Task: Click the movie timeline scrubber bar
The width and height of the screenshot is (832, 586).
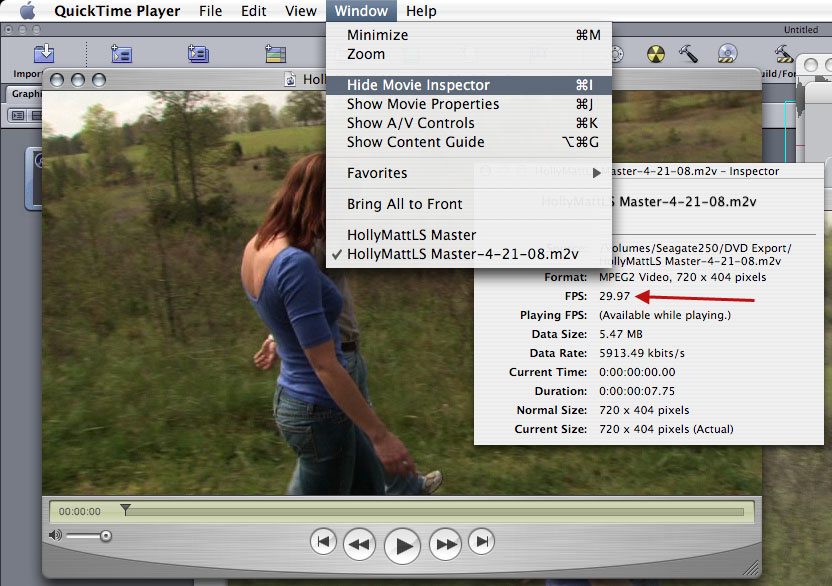Action: click(x=434, y=512)
